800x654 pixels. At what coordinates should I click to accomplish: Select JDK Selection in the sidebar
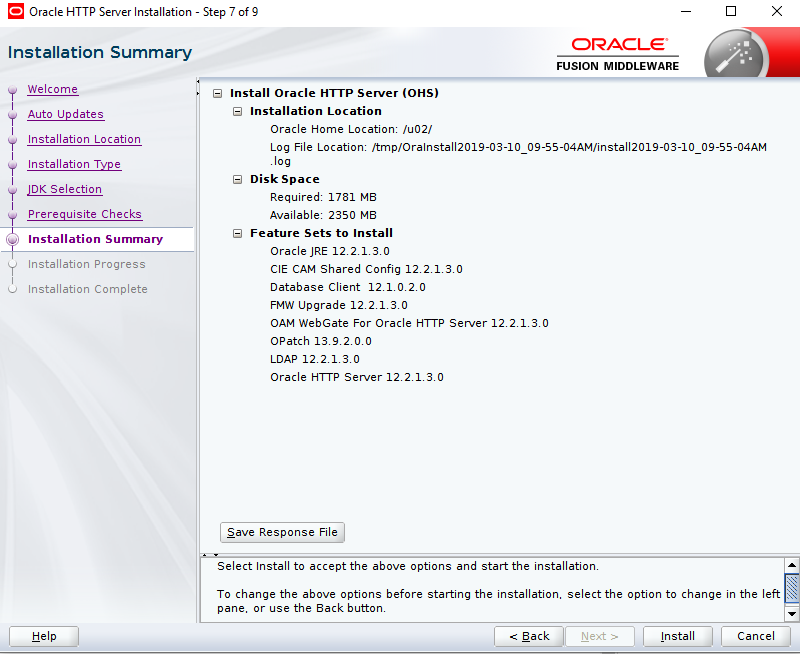point(64,189)
